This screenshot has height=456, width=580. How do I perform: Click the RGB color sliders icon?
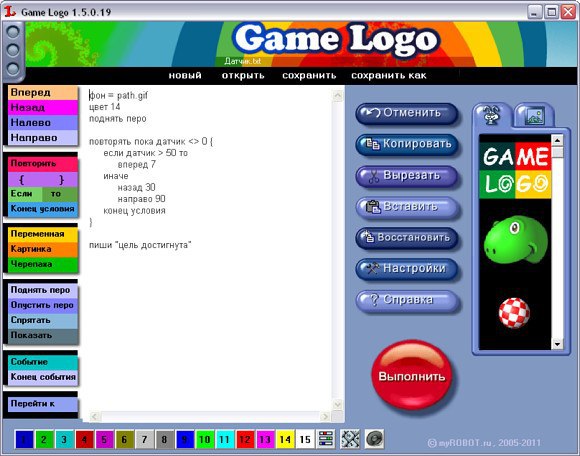[326, 439]
